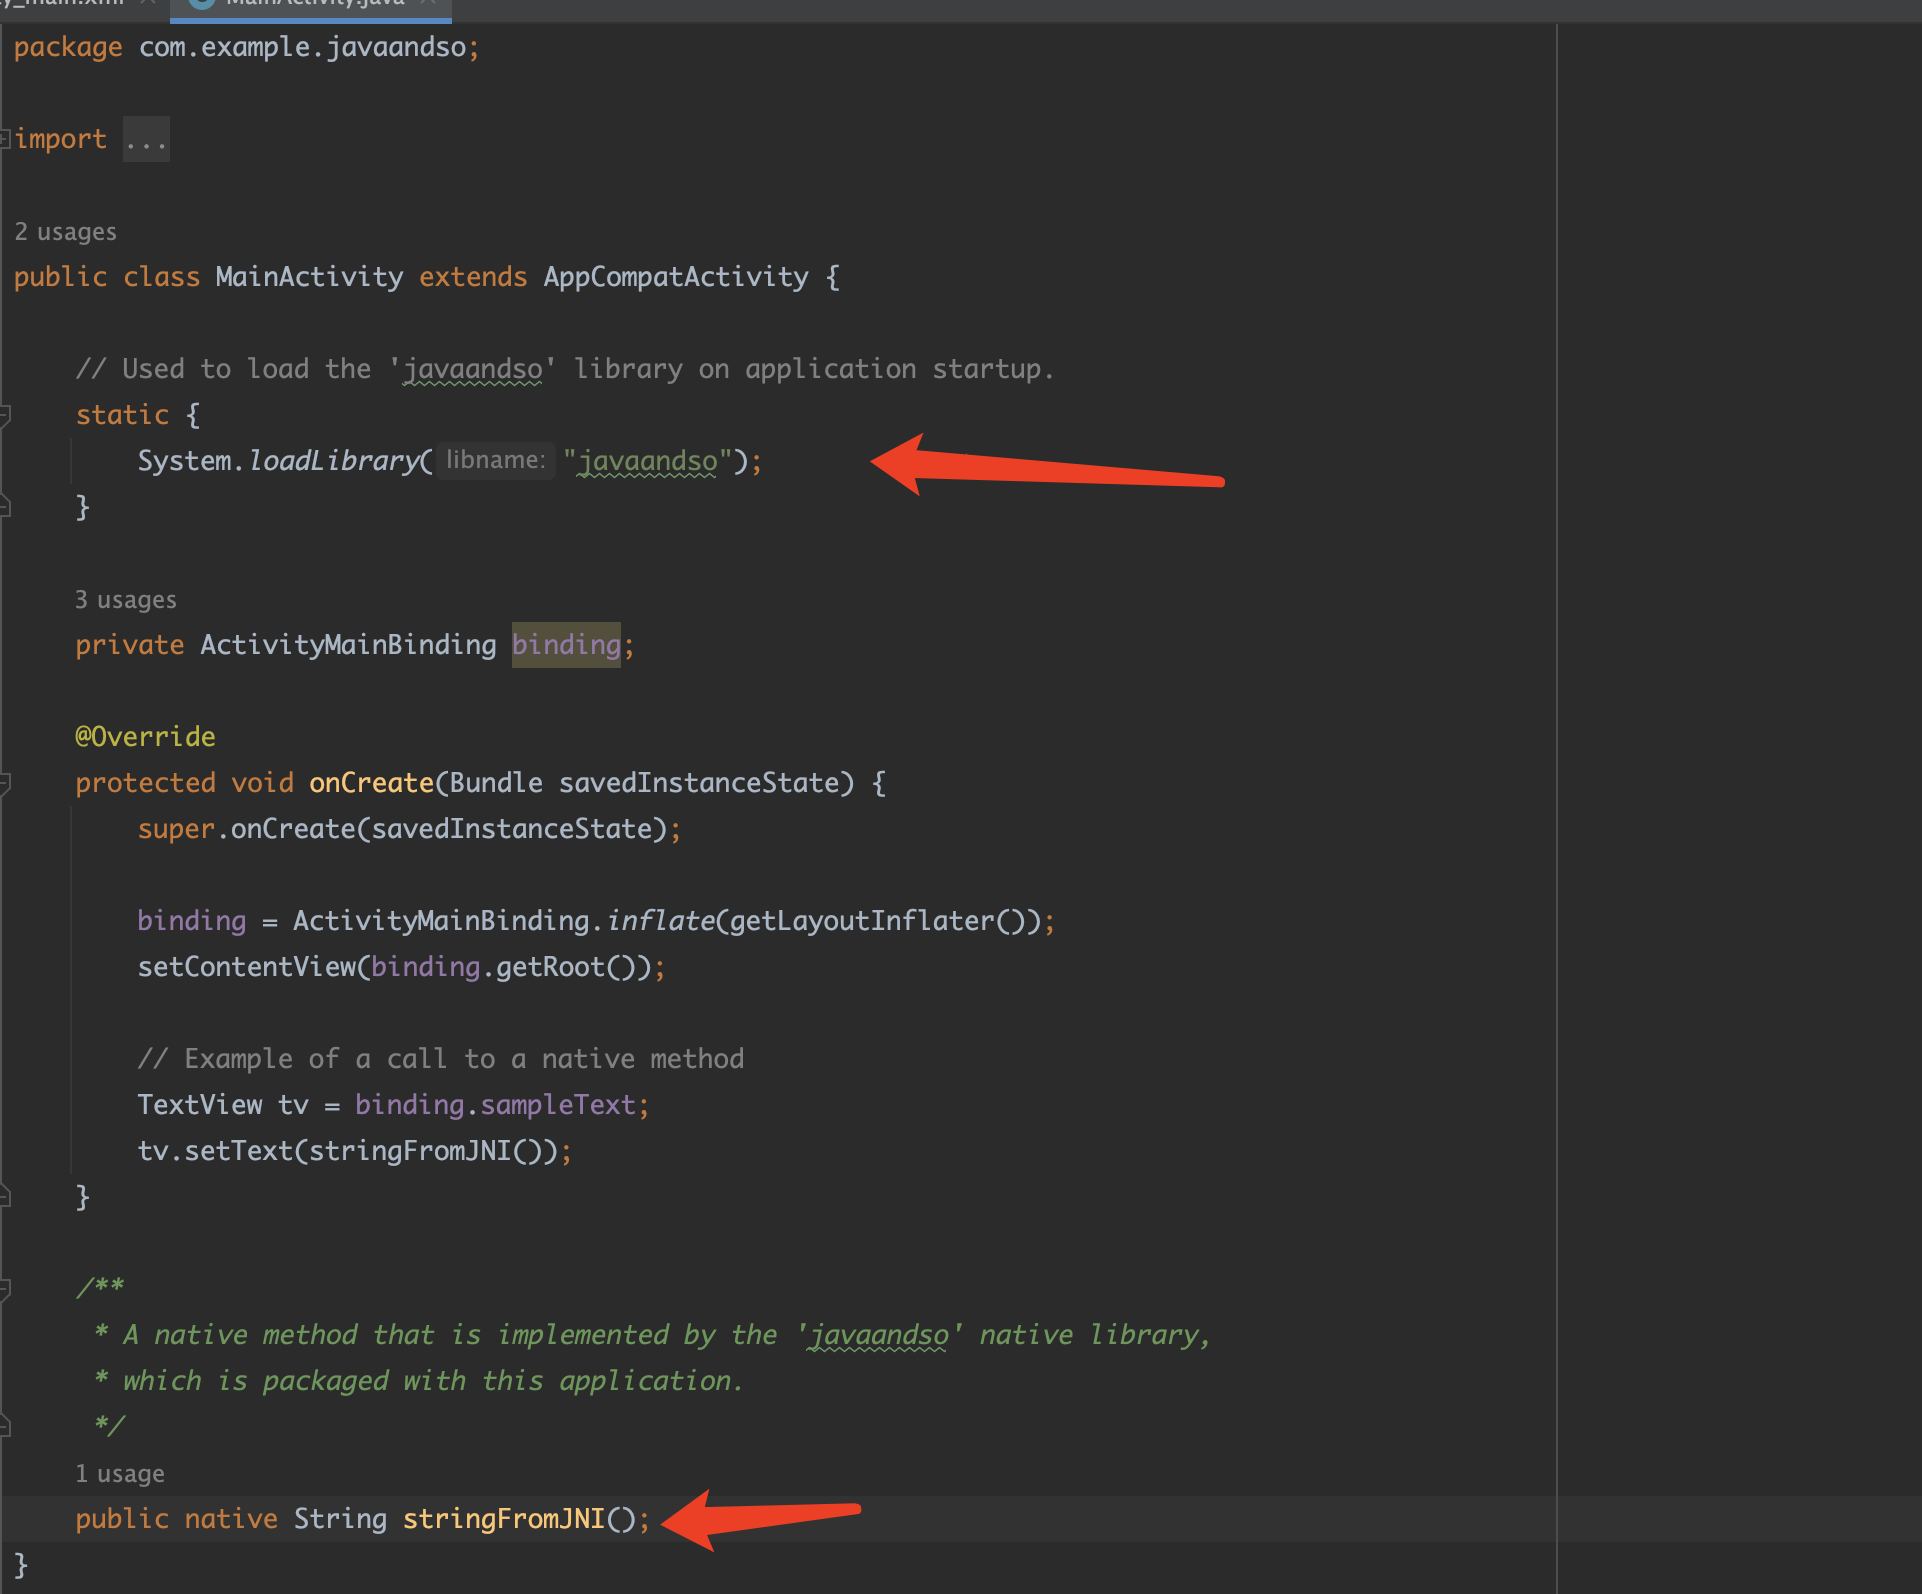Click the stringFromJNI native method declaration

point(503,1519)
